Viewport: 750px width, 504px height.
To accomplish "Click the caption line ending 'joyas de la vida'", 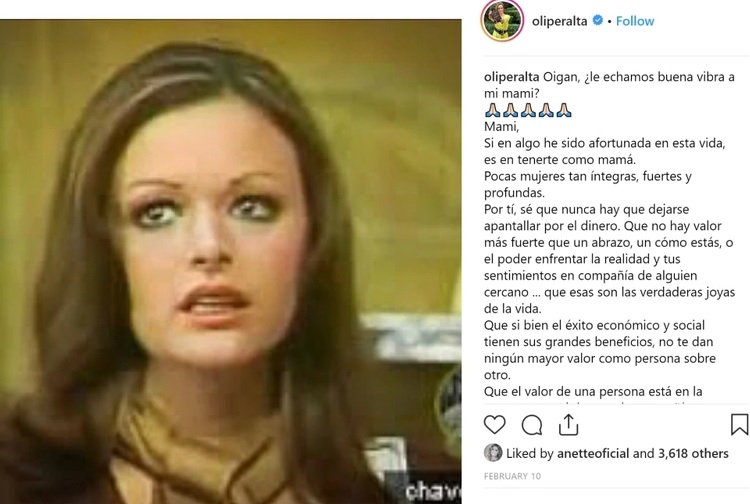I will coord(609,300).
